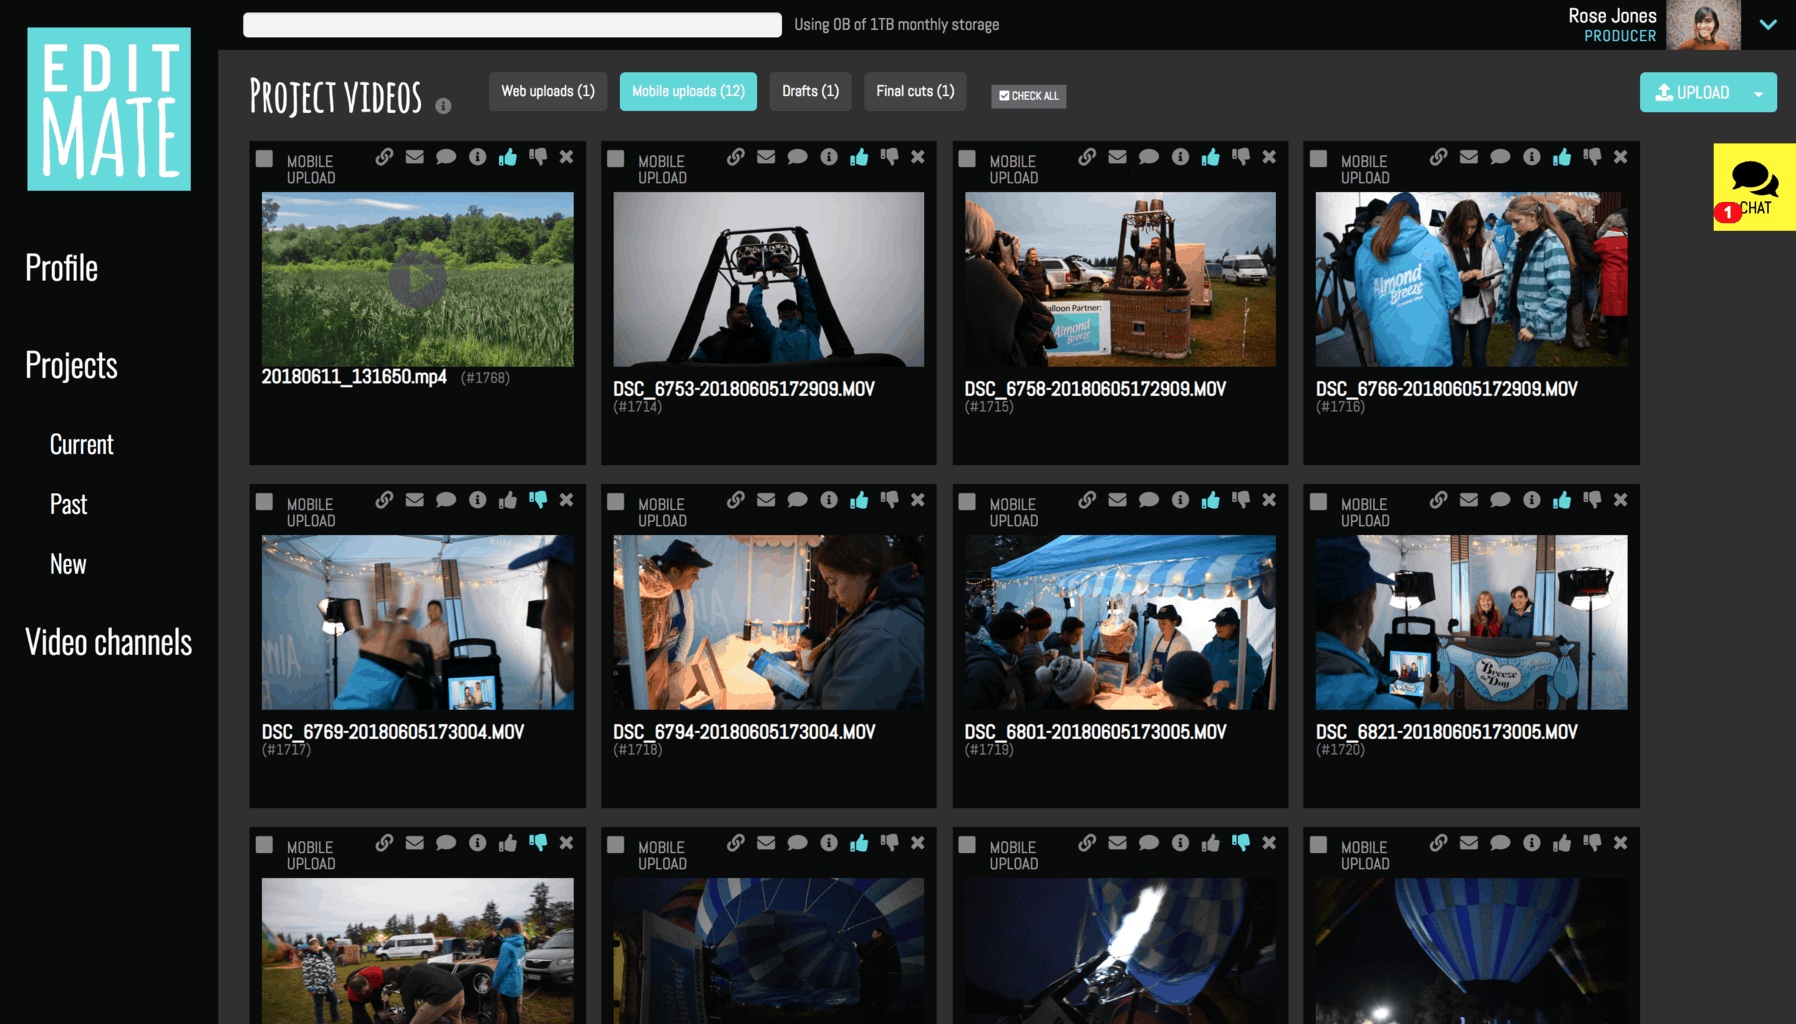
Task: Select checkbox on 20180611_131650.mp4 card
Action: (x=264, y=158)
